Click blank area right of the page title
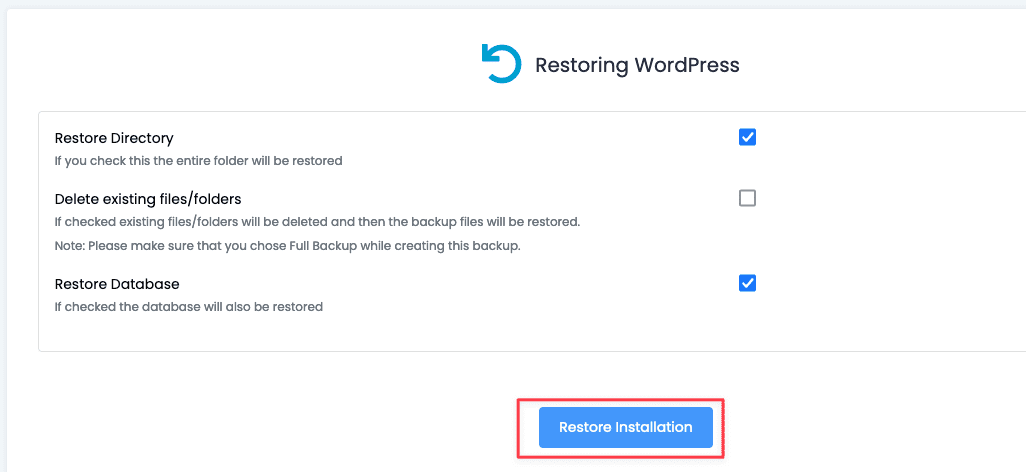 click(x=880, y=65)
